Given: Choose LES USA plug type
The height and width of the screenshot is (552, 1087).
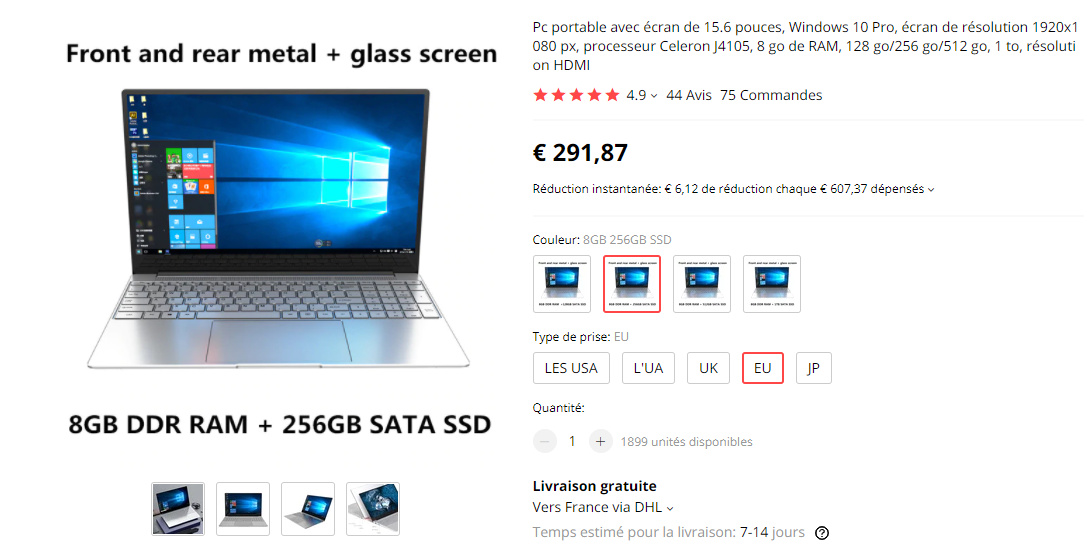Looking at the screenshot, I should tap(571, 368).
